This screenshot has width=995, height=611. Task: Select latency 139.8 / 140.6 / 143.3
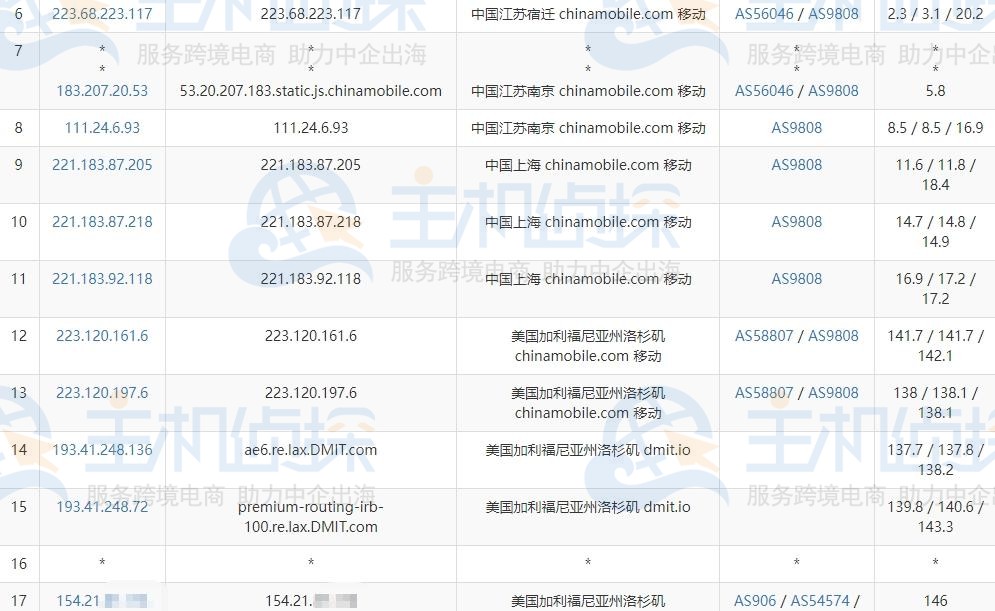pos(935,516)
